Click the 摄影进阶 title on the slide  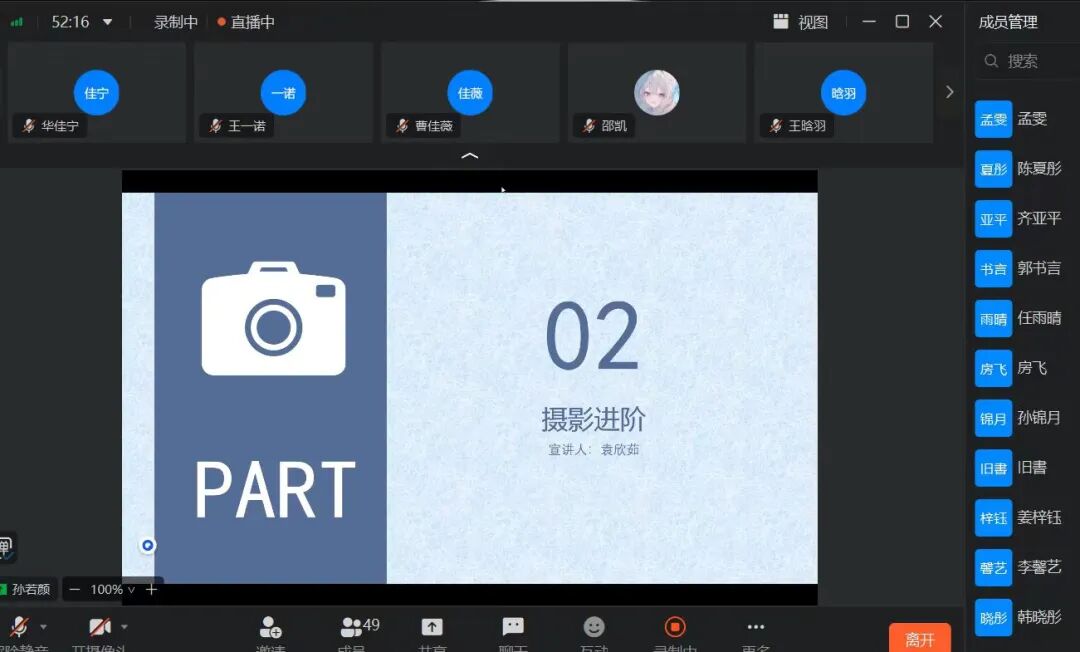(593, 419)
